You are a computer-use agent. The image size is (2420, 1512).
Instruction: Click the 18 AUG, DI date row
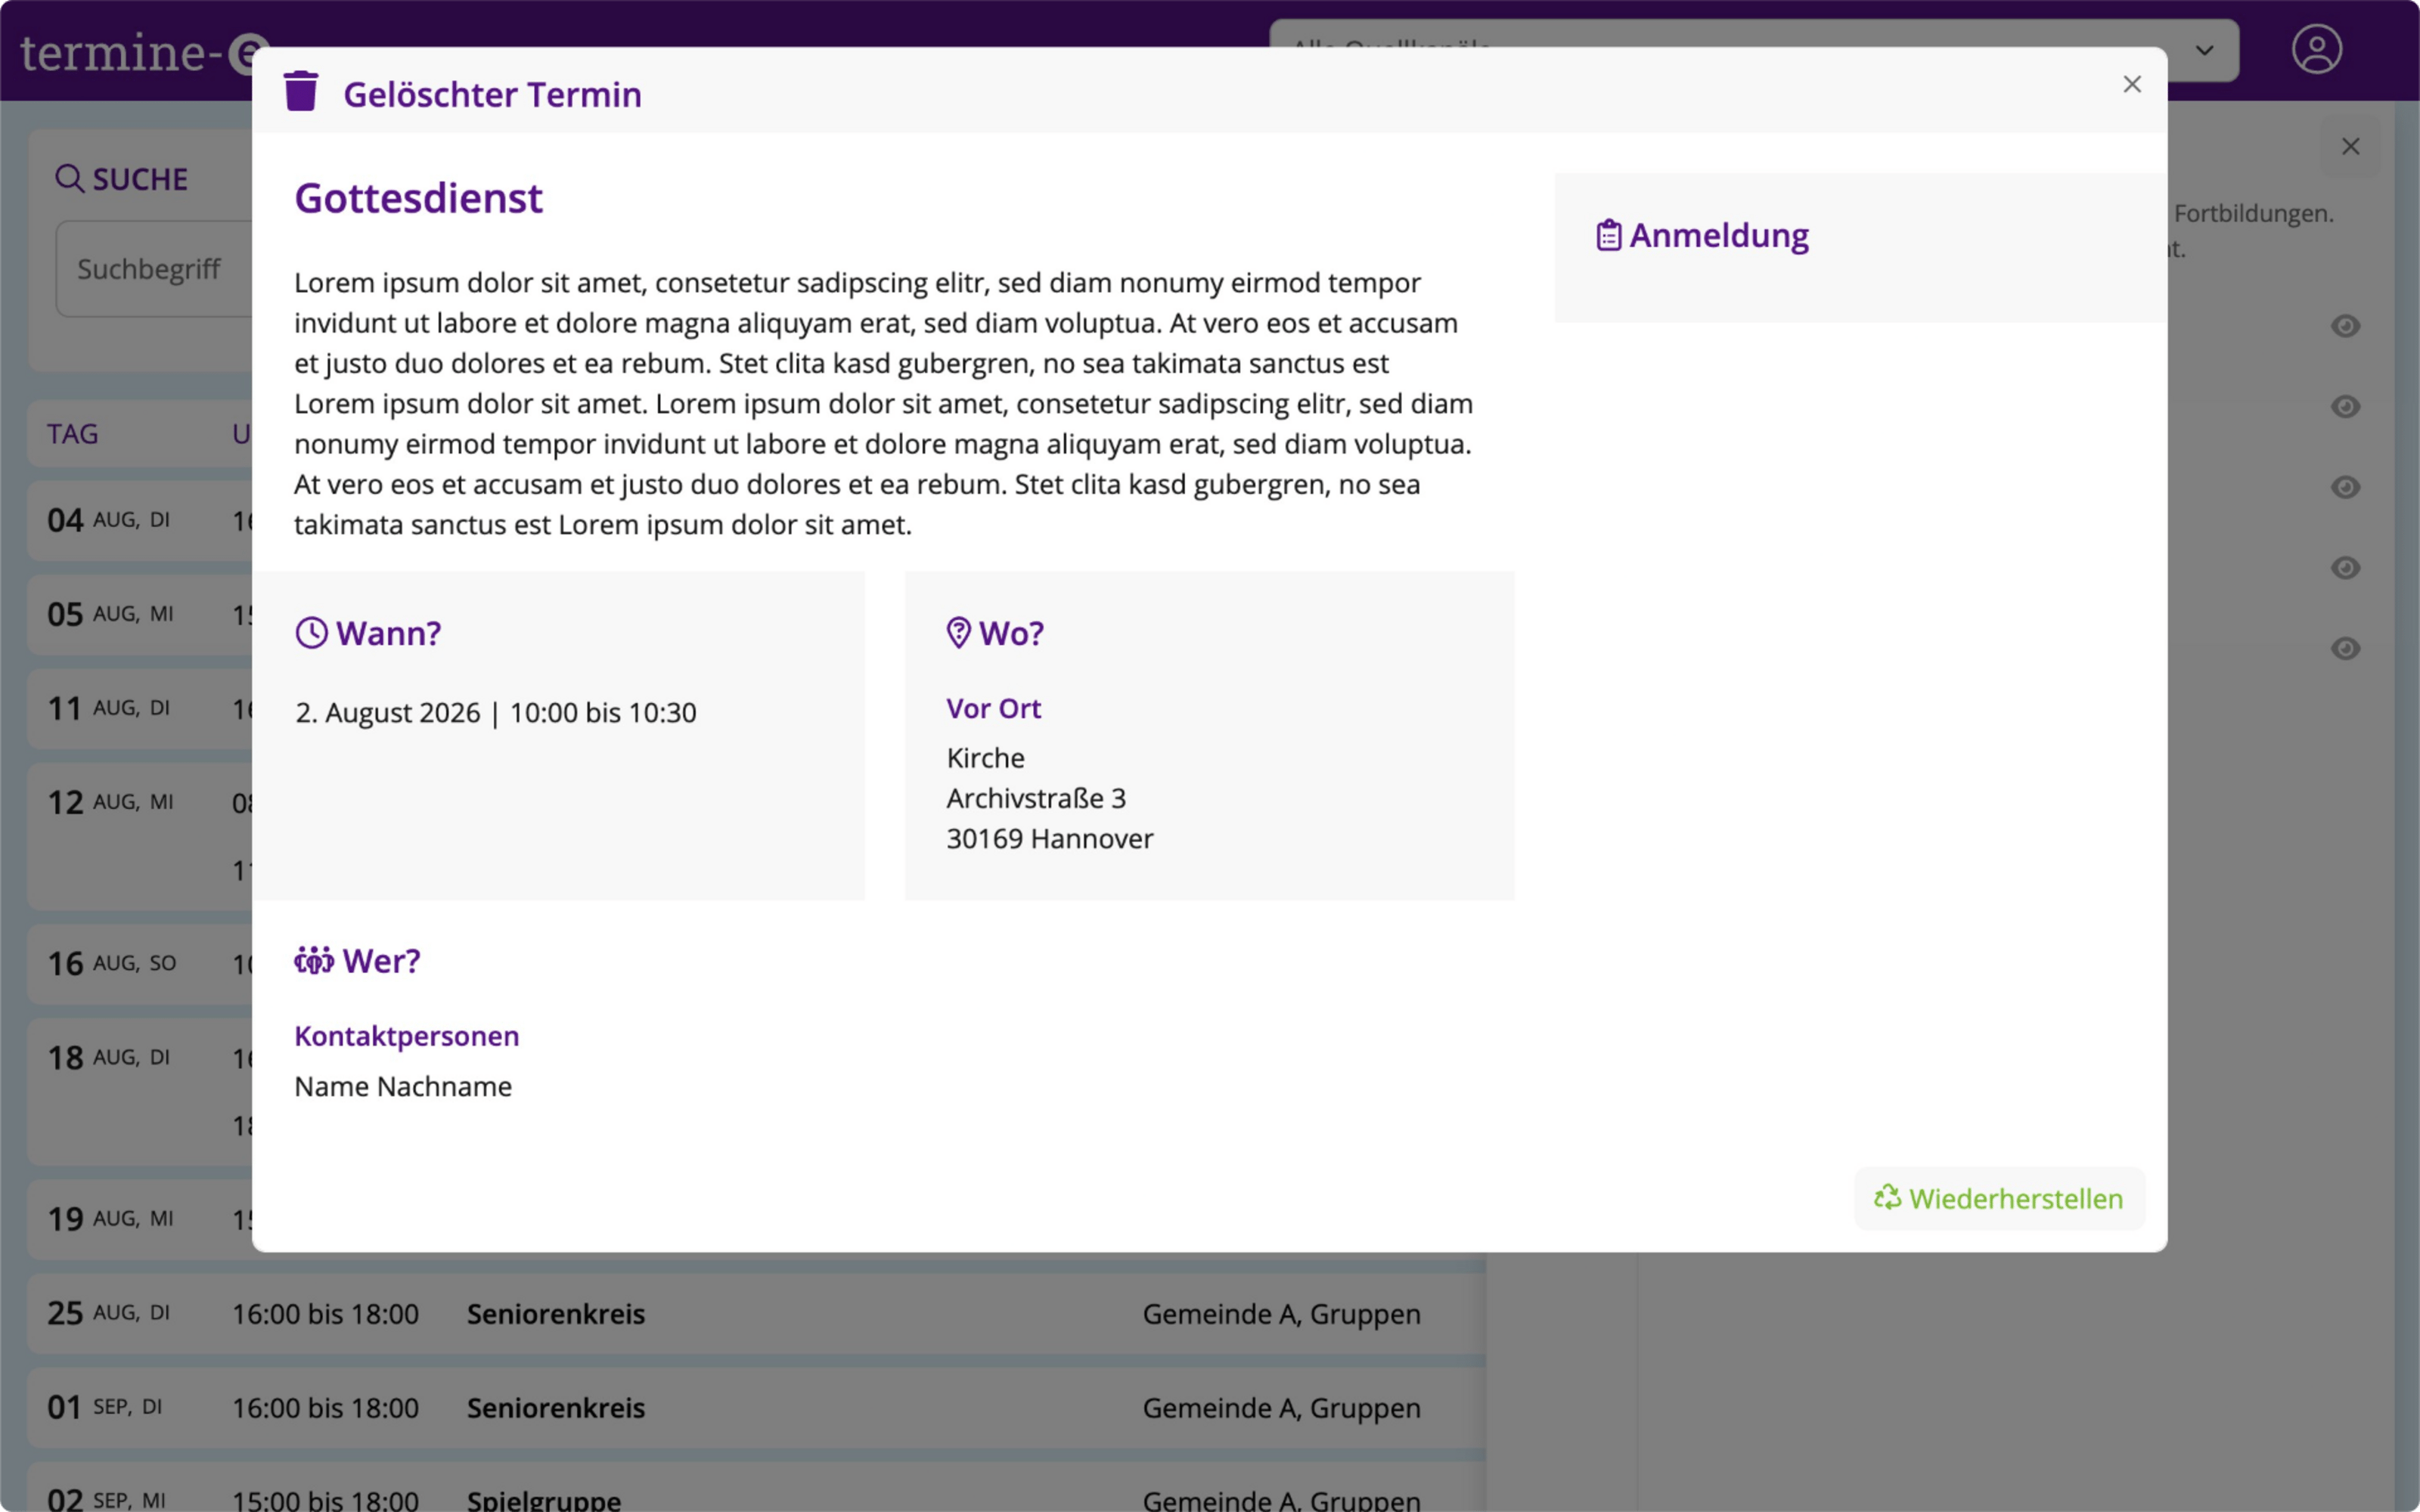[x=140, y=1091]
